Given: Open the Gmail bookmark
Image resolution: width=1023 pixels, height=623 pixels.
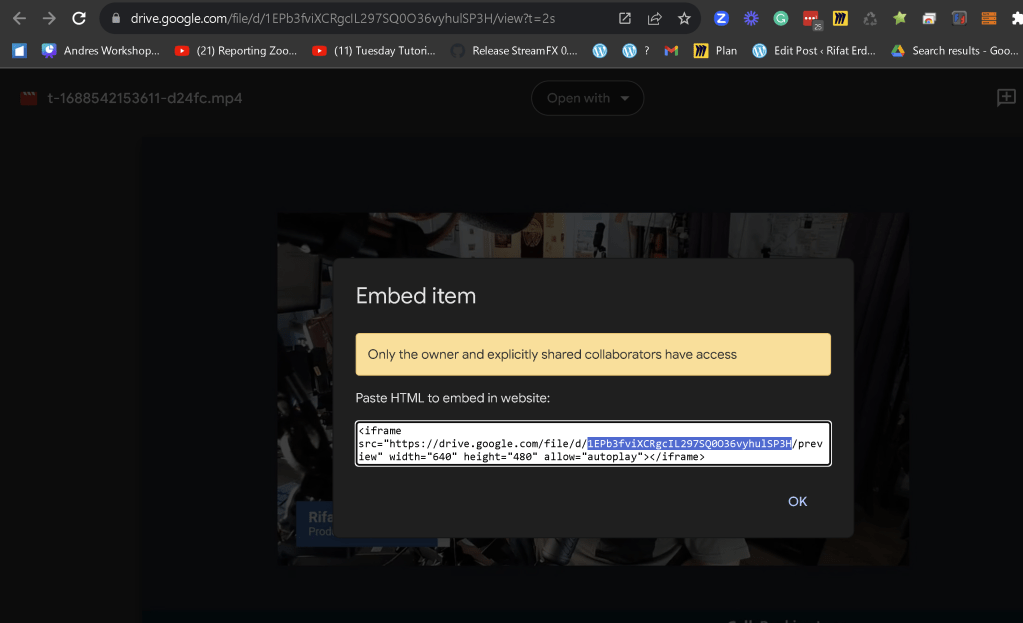Looking at the screenshot, I should [x=671, y=50].
